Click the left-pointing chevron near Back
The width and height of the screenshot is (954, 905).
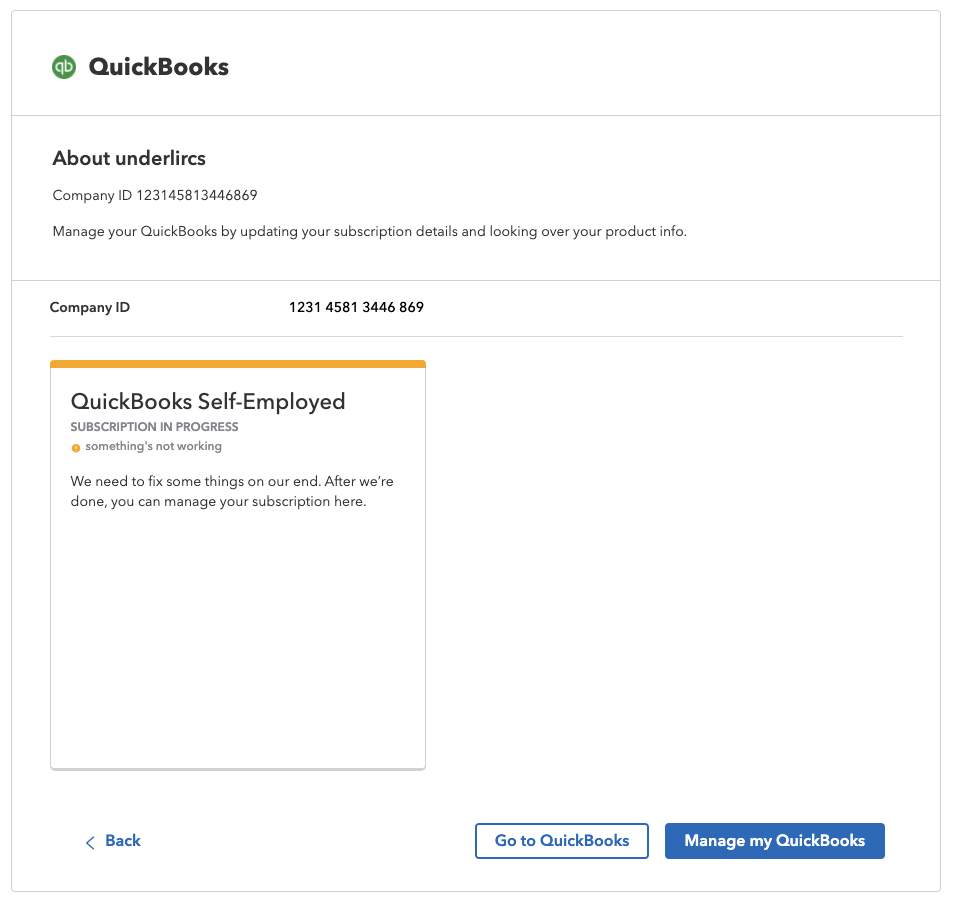(90, 842)
